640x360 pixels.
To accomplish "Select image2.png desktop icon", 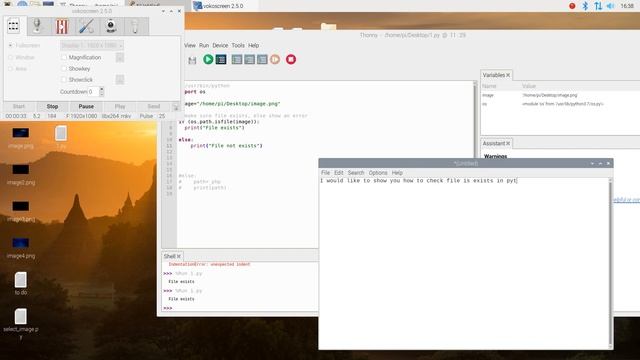I will tap(21, 174).
